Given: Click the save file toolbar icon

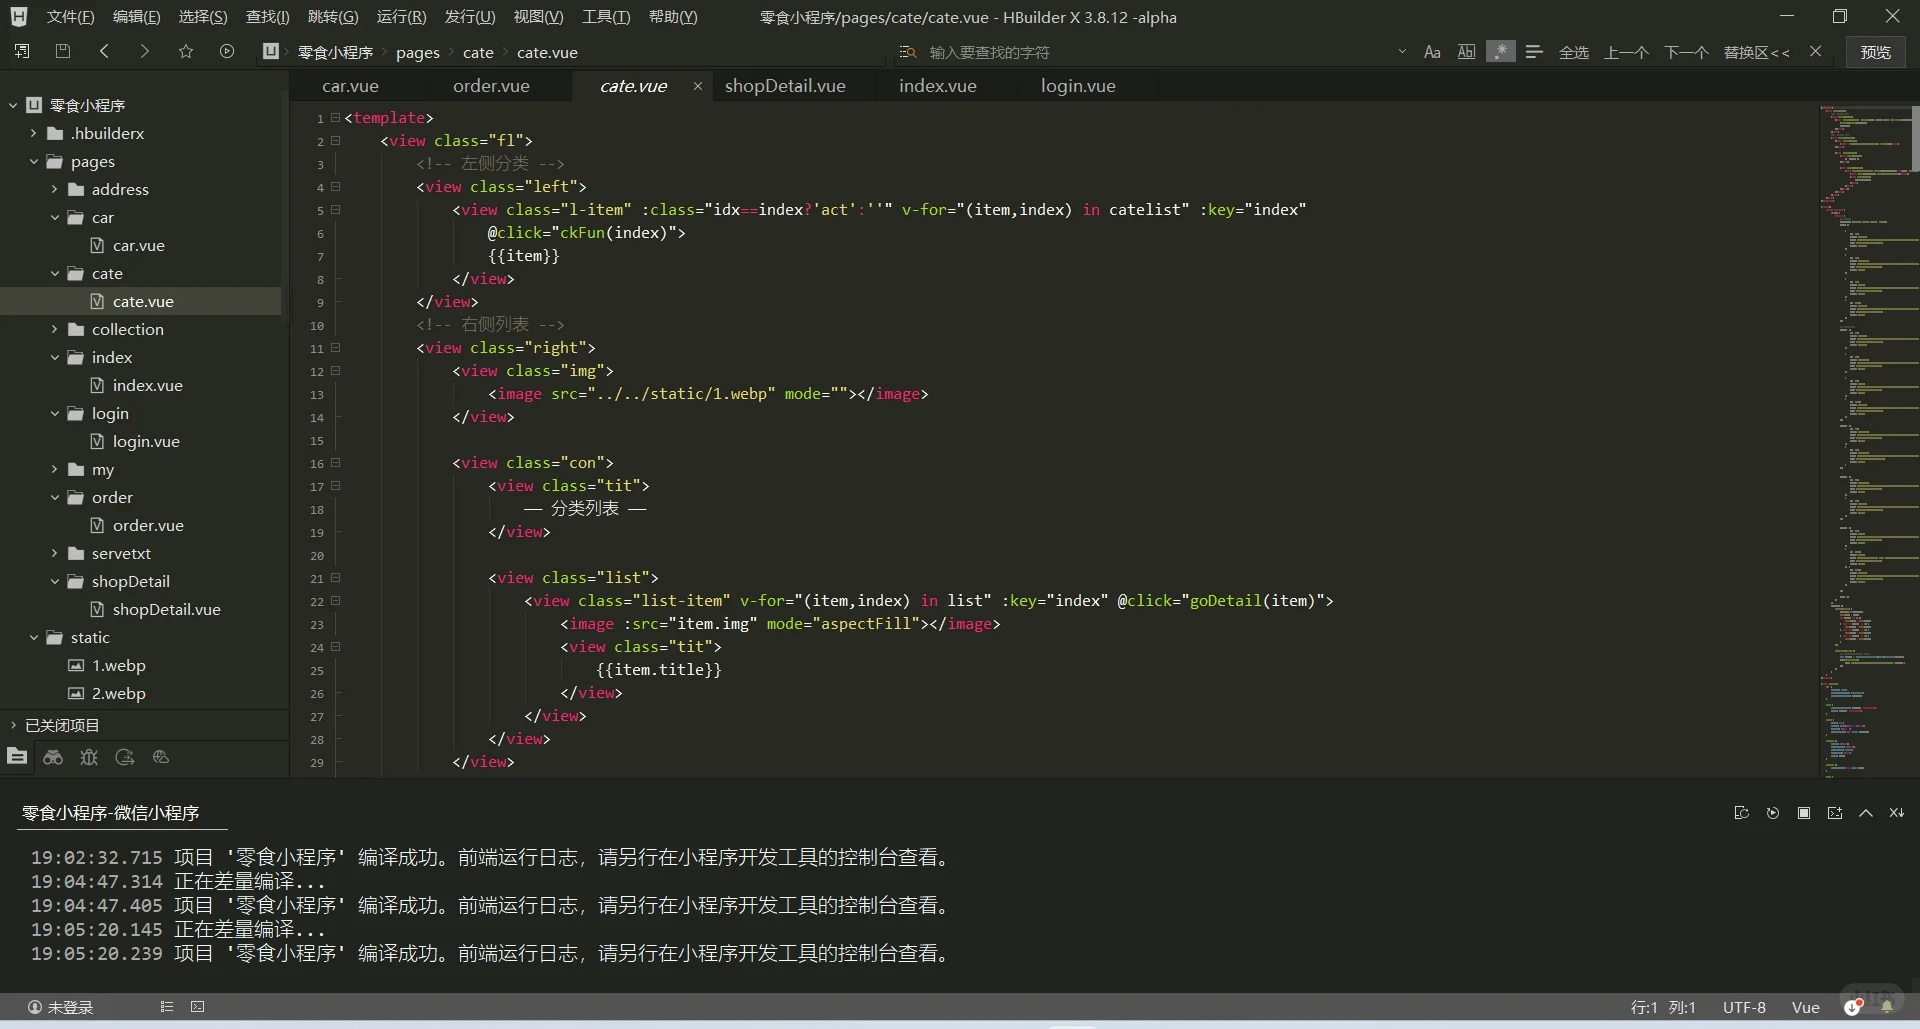Looking at the screenshot, I should click(x=63, y=51).
